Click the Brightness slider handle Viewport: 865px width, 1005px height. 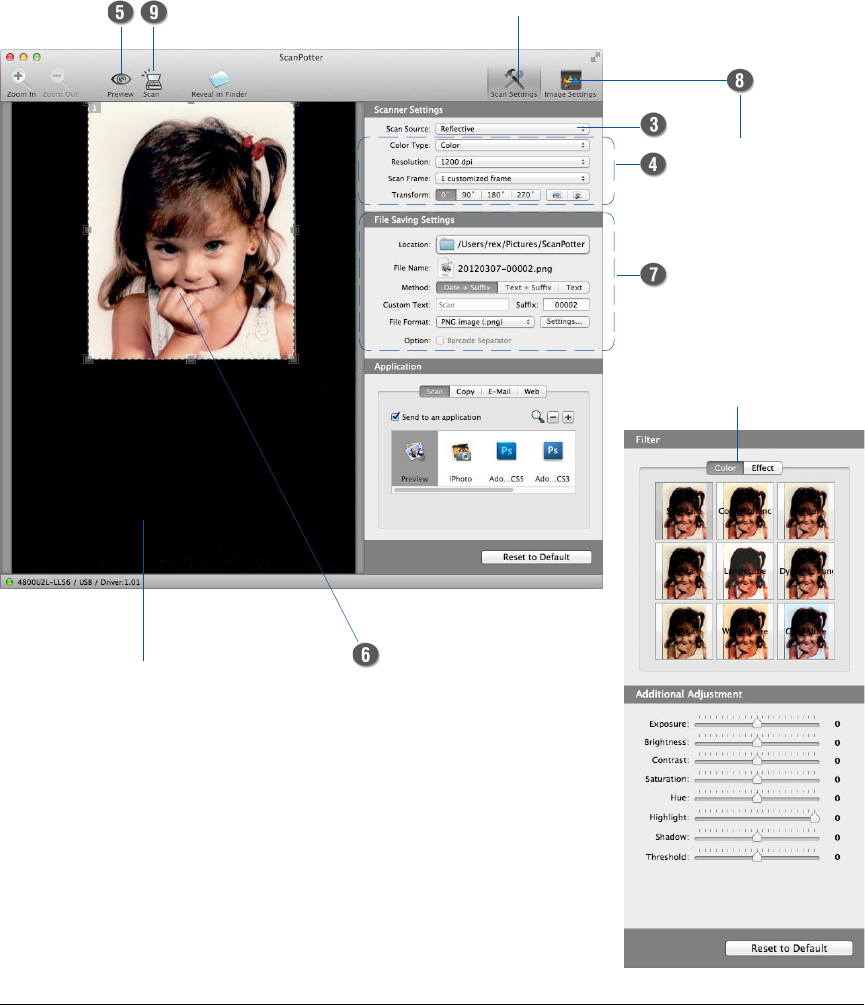757,743
